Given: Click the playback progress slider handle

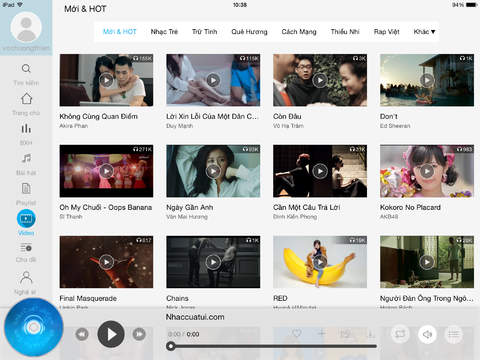Looking at the screenshot, I should pos(171,346).
